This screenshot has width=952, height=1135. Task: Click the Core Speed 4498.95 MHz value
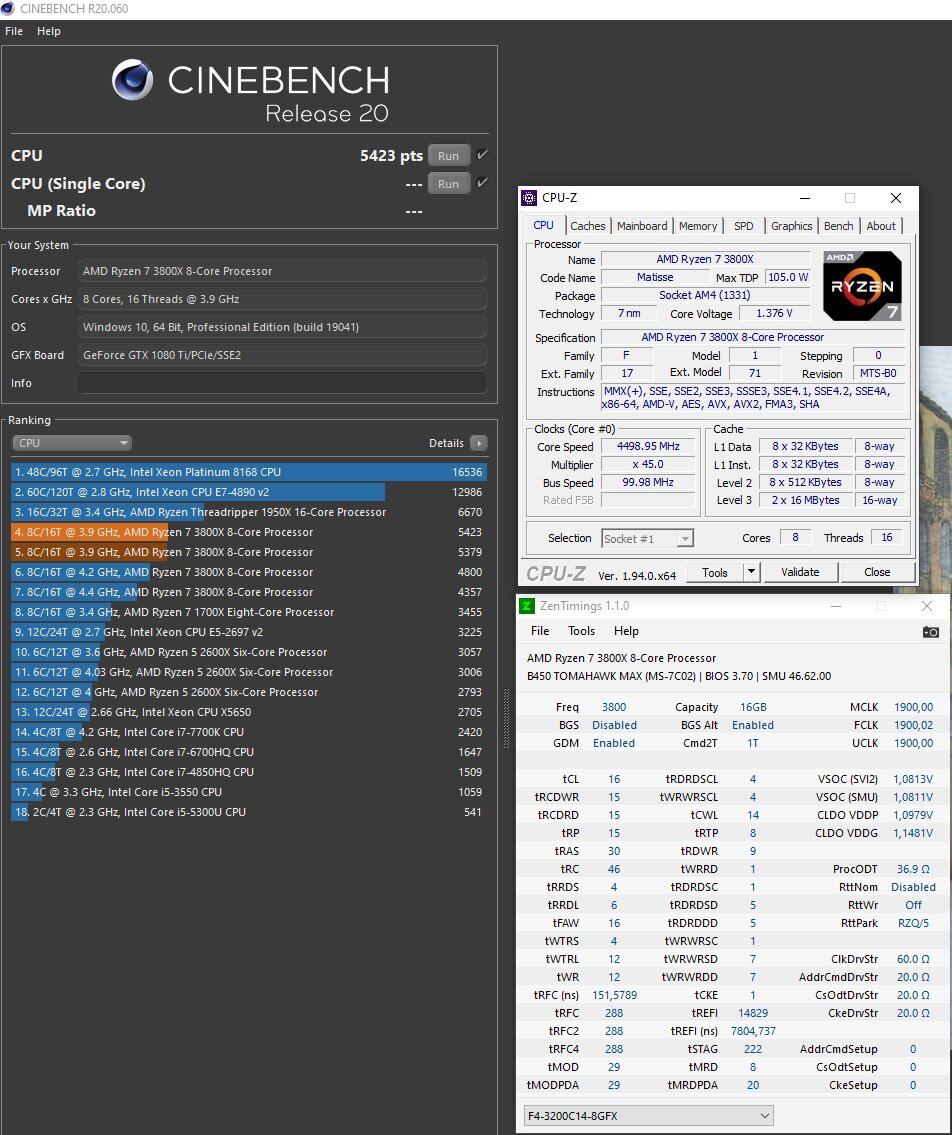tap(648, 447)
